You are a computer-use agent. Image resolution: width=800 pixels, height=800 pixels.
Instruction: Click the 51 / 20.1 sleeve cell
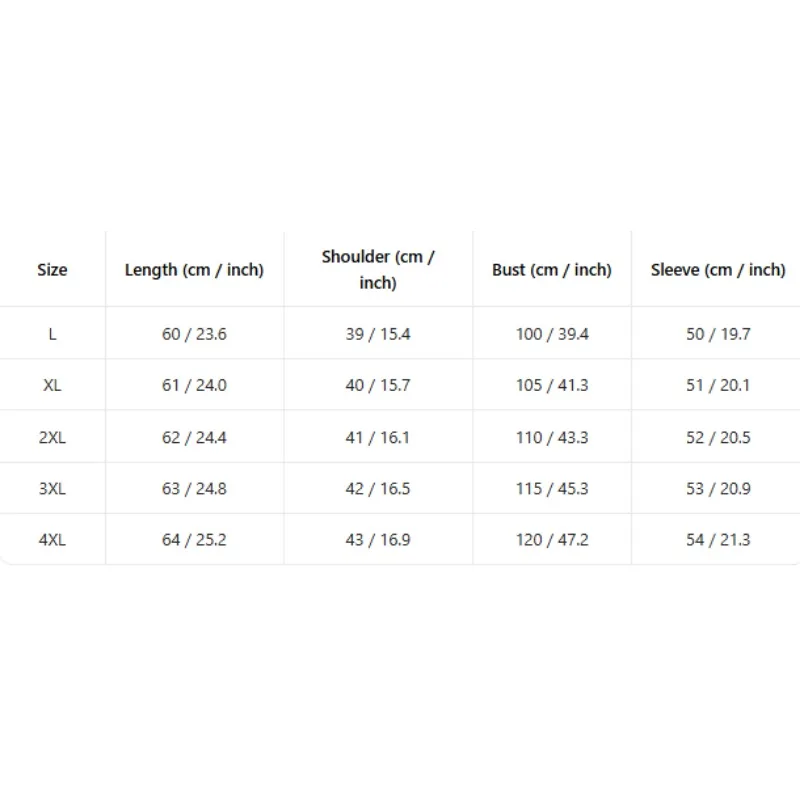tap(718, 385)
